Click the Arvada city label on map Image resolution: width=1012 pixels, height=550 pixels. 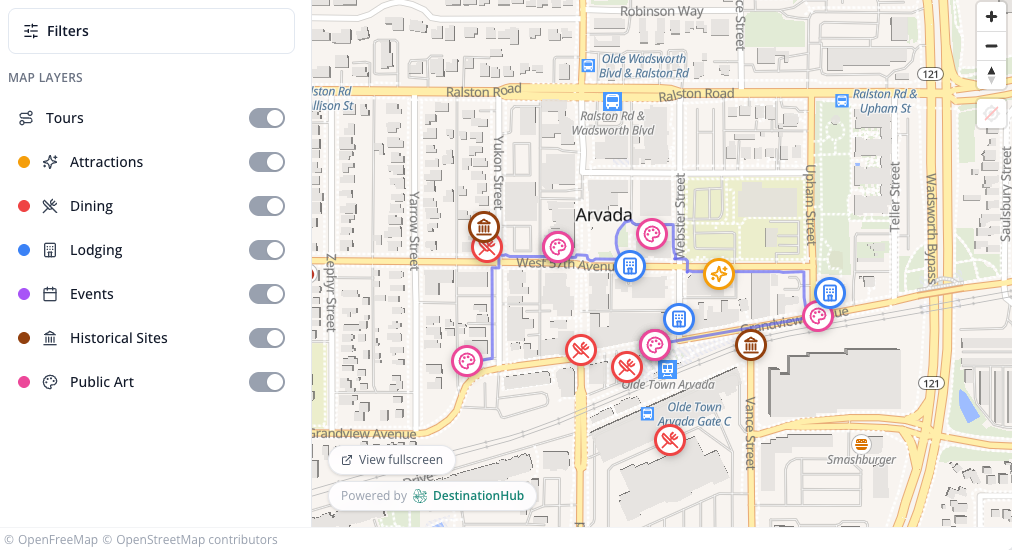click(603, 215)
